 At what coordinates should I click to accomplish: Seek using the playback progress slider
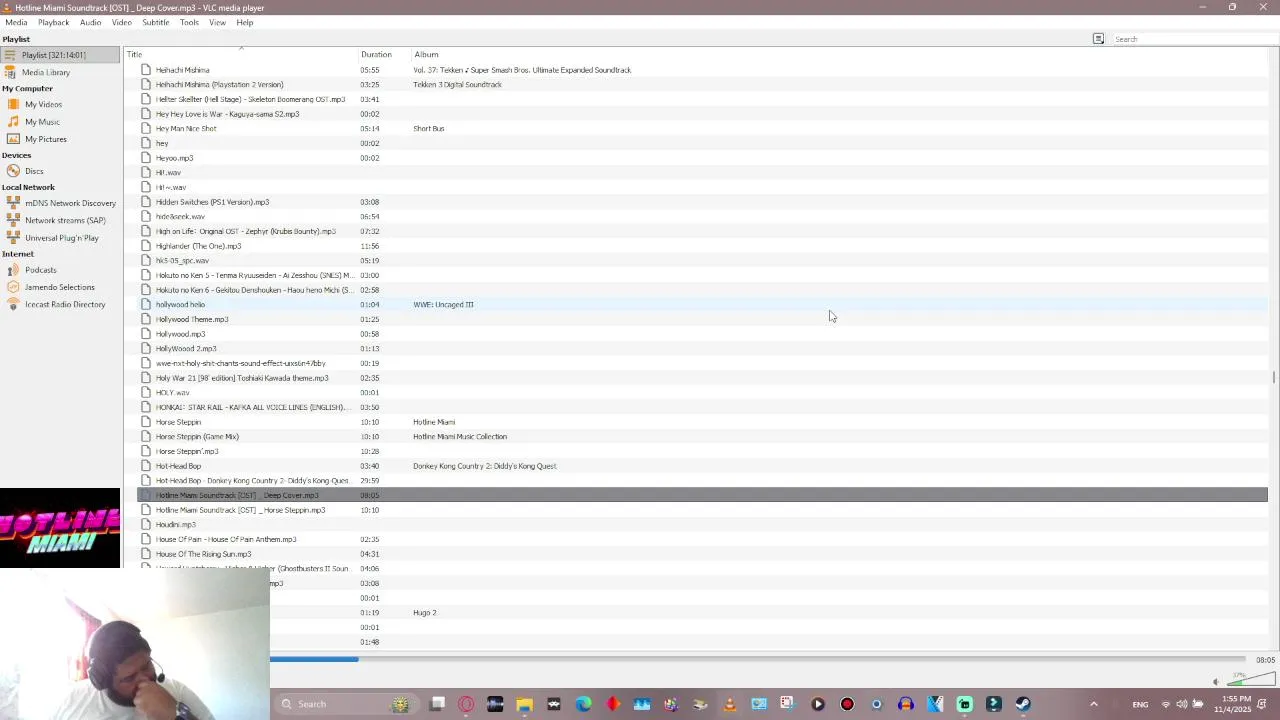tap(758, 659)
